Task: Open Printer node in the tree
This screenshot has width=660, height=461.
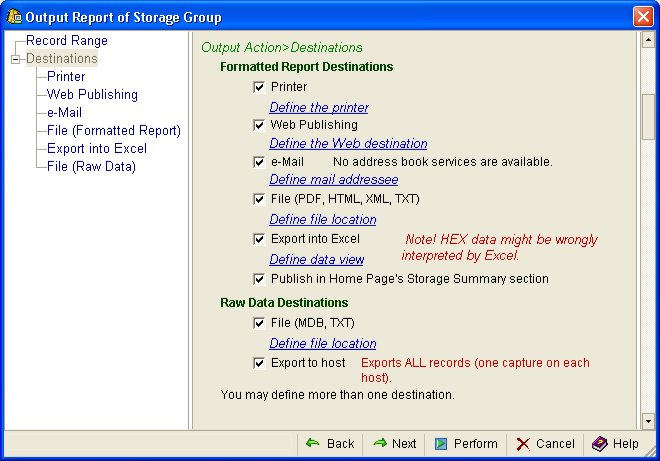Action: click(66, 77)
